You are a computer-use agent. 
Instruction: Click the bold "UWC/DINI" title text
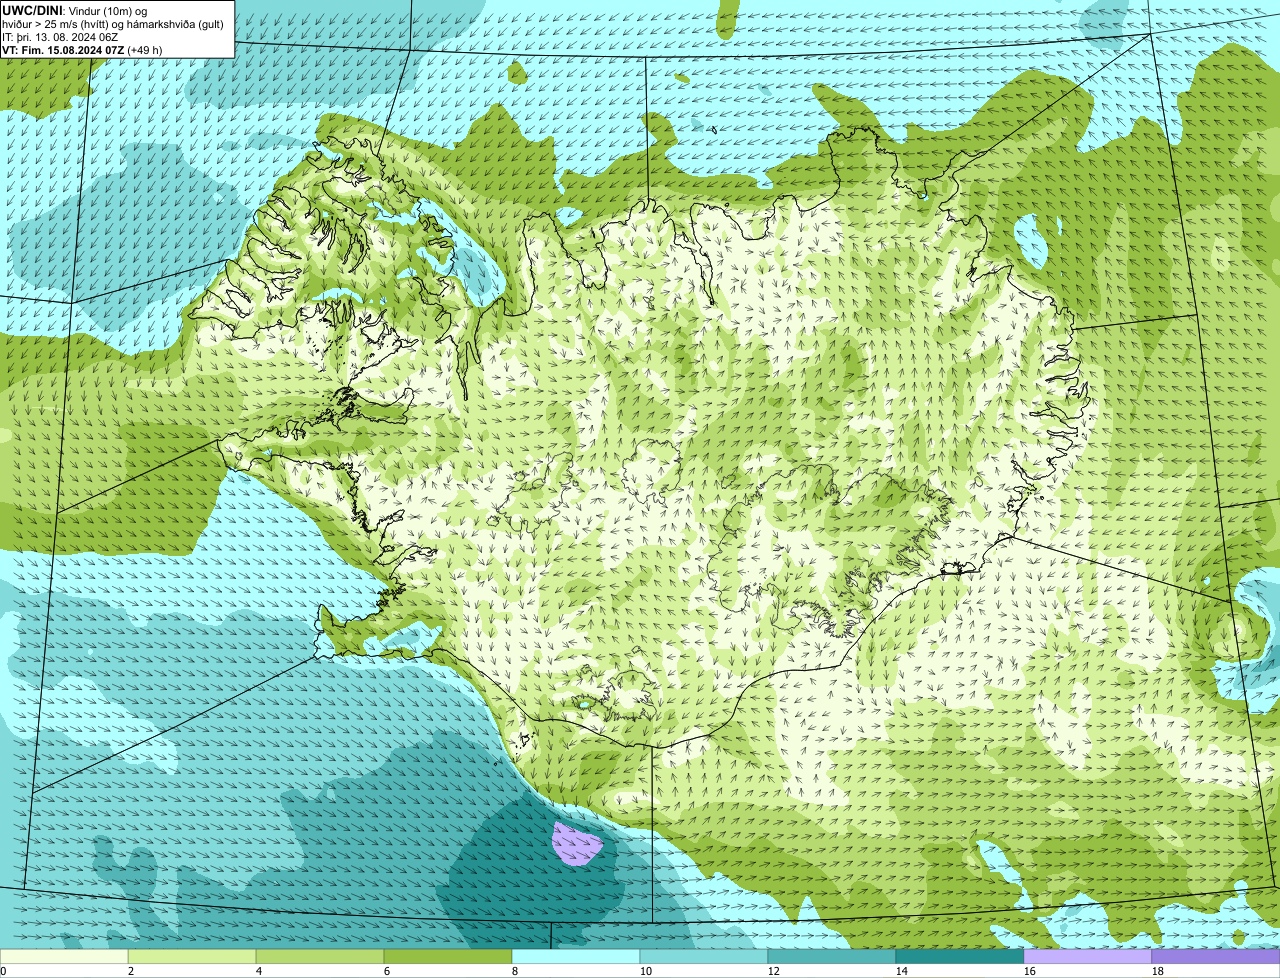pyautogui.click(x=33, y=10)
